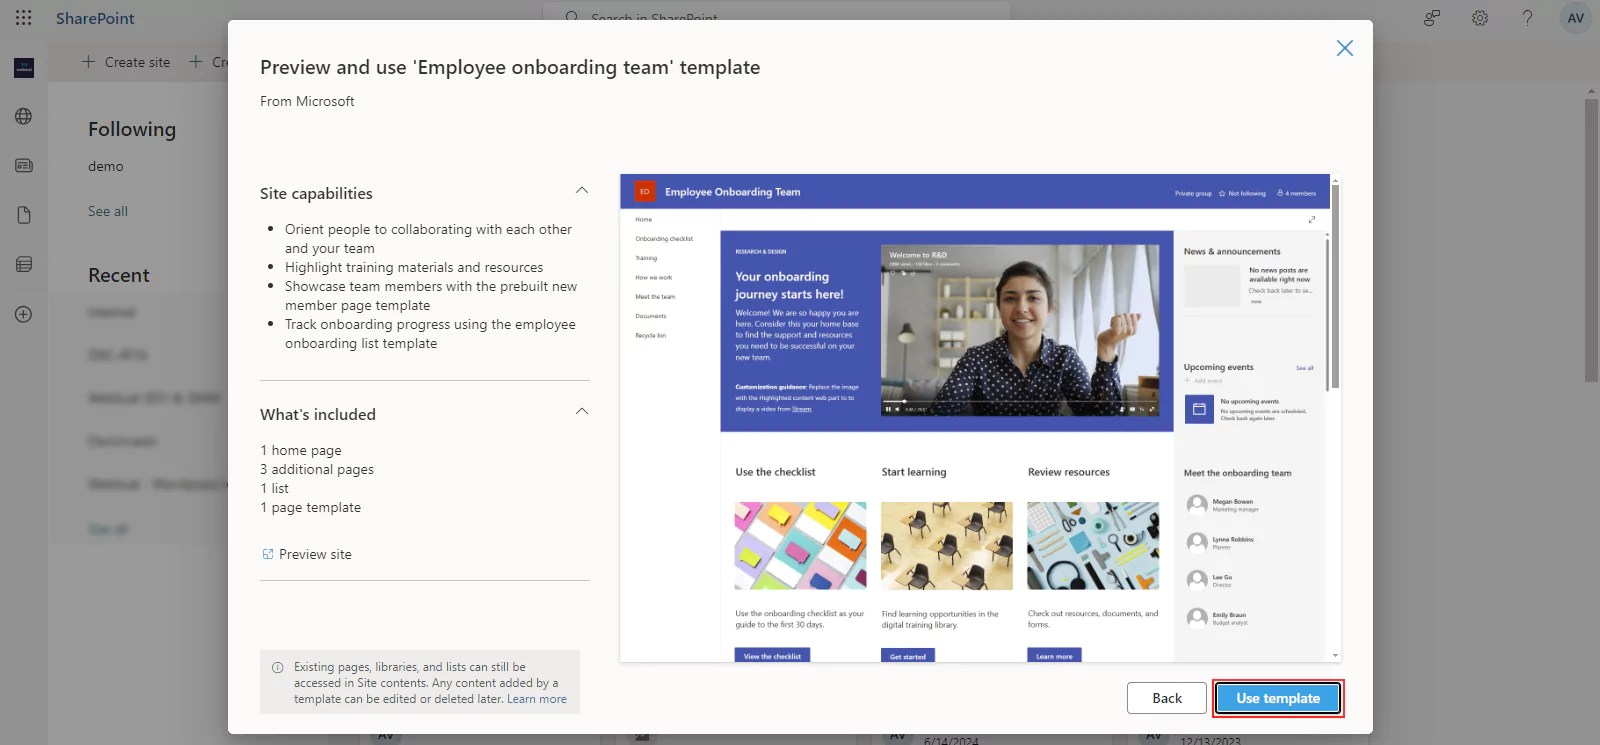Click the My lists icon in left rail

[24, 264]
